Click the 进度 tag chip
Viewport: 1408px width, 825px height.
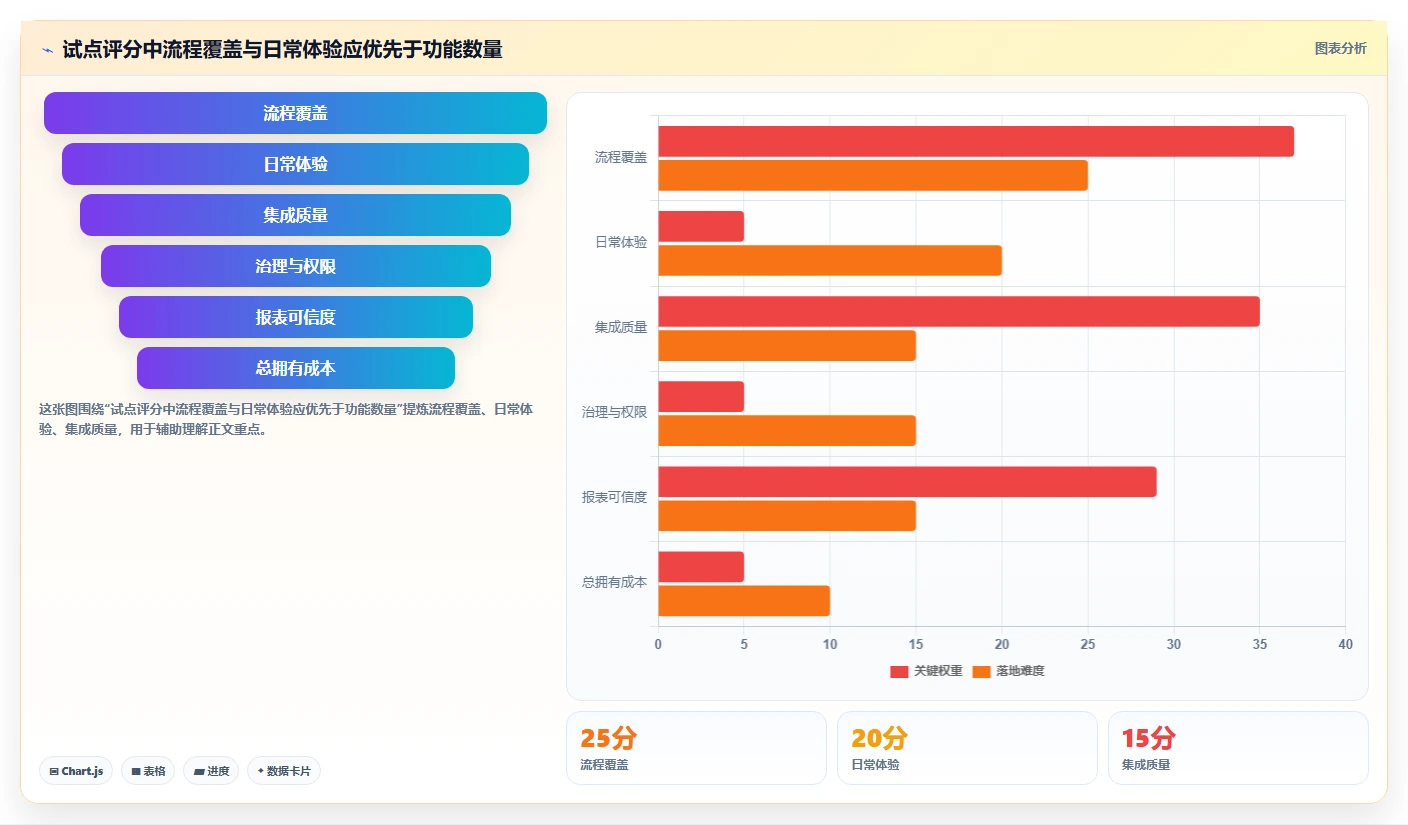211,771
